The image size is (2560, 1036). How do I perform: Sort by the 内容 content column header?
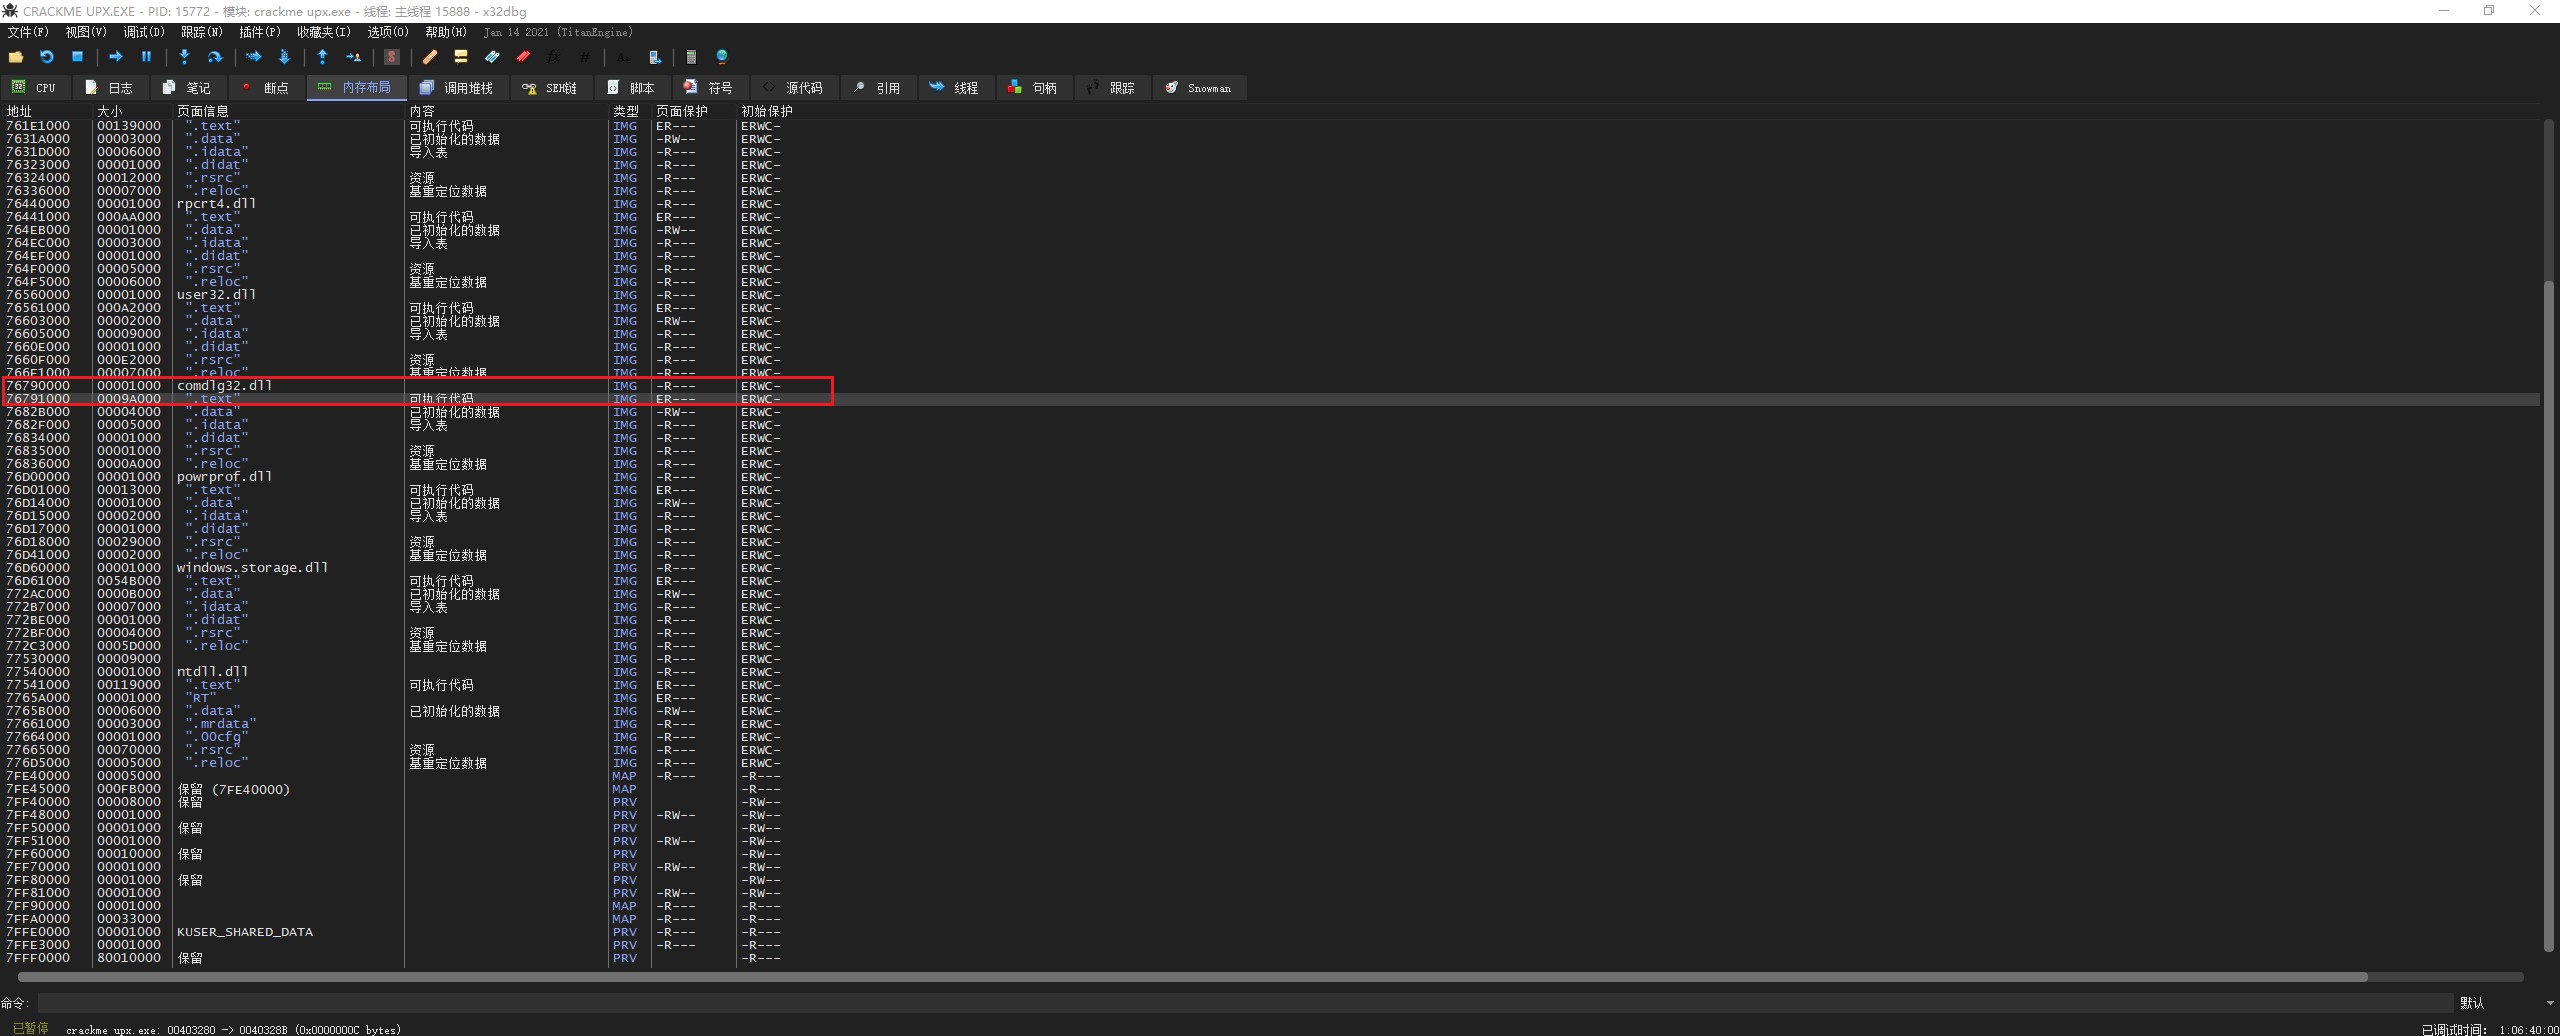click(x=506, y=111)
